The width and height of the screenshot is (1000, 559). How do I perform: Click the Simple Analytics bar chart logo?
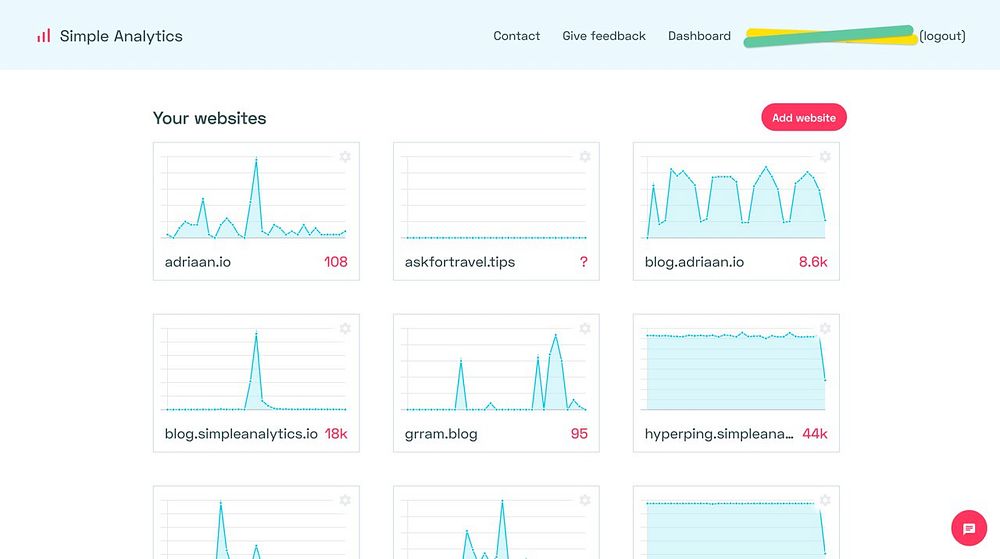(x=43, y=36)
